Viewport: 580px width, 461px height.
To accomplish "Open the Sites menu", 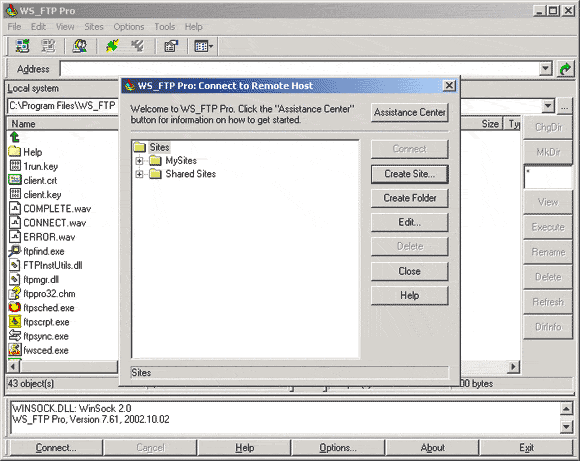I will pyautogui.click(x=94, y=27).
